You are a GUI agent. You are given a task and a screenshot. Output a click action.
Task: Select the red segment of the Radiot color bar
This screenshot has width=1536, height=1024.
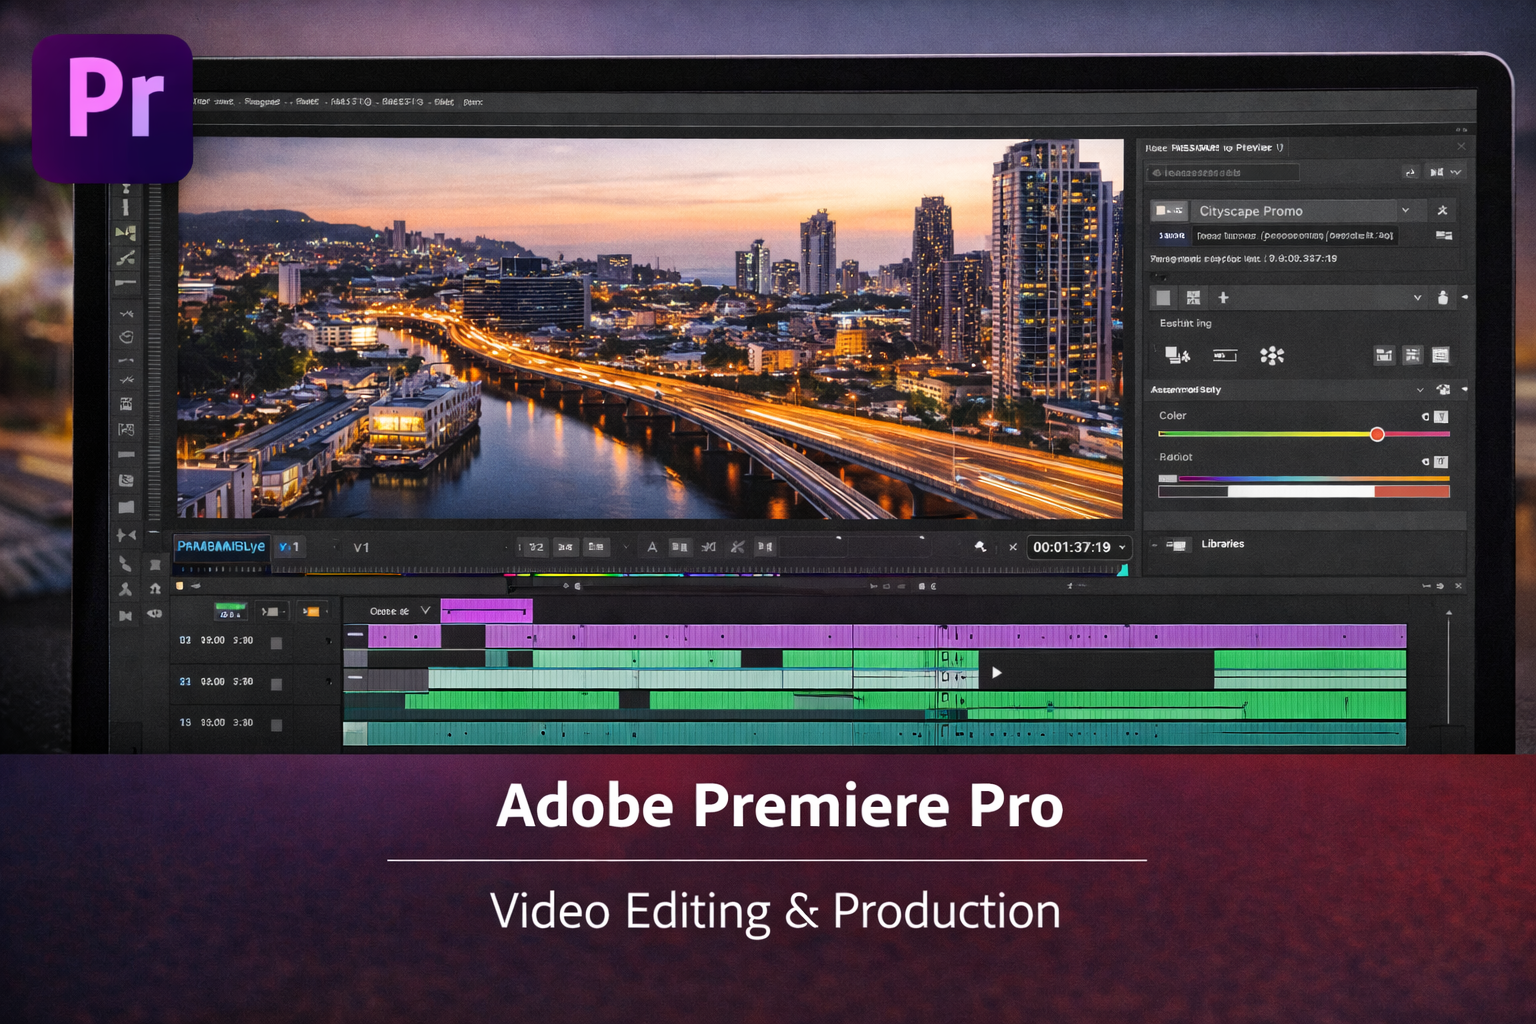tap(1412, 491)
